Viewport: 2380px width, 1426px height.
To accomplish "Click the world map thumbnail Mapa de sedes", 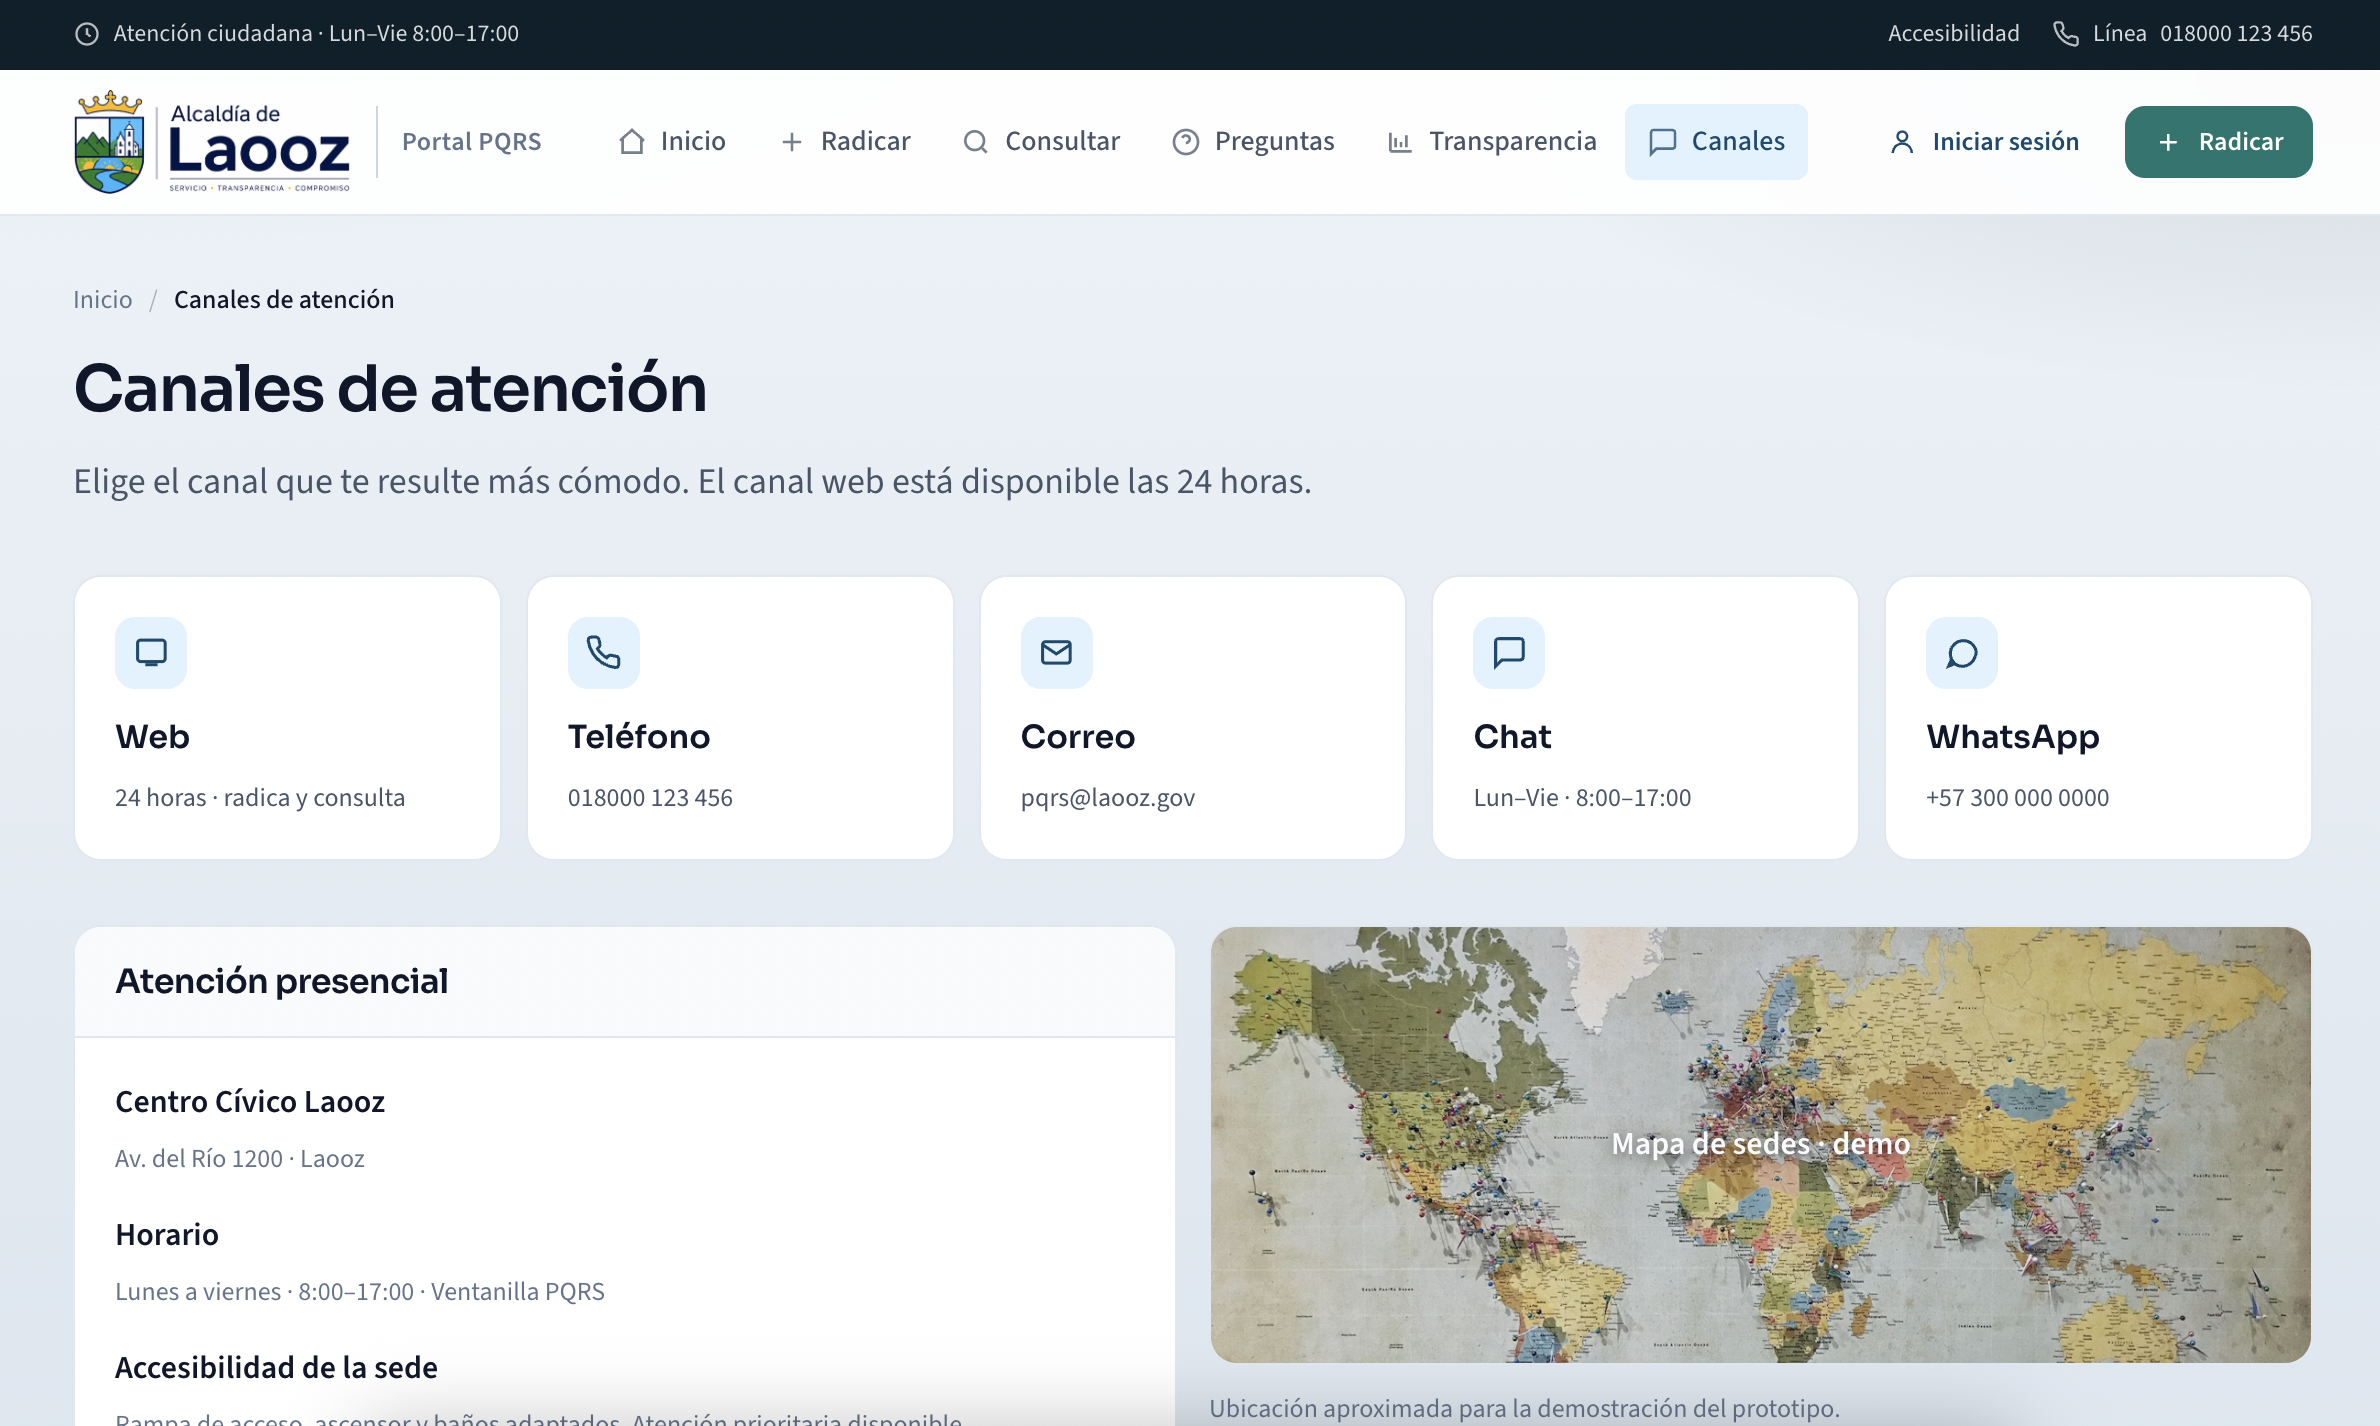I will click(x=1760, y=1144).
